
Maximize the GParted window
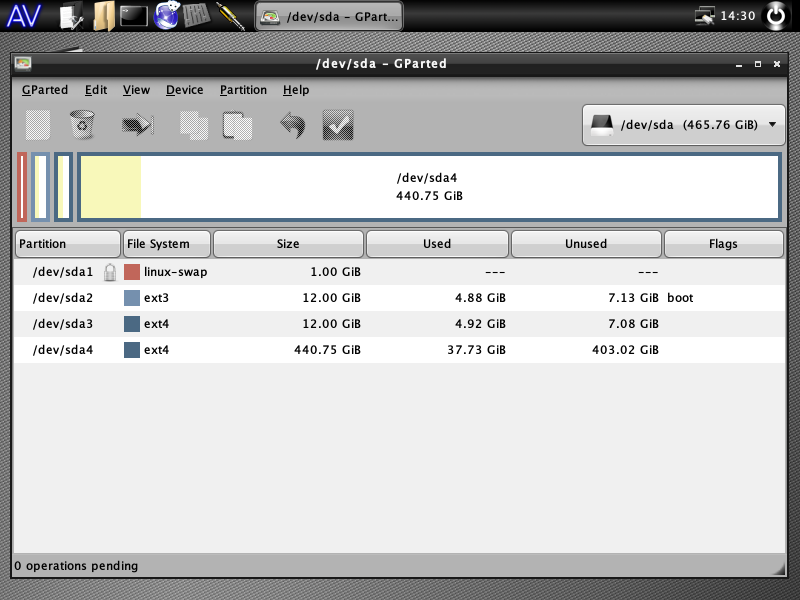pos(758,64)
